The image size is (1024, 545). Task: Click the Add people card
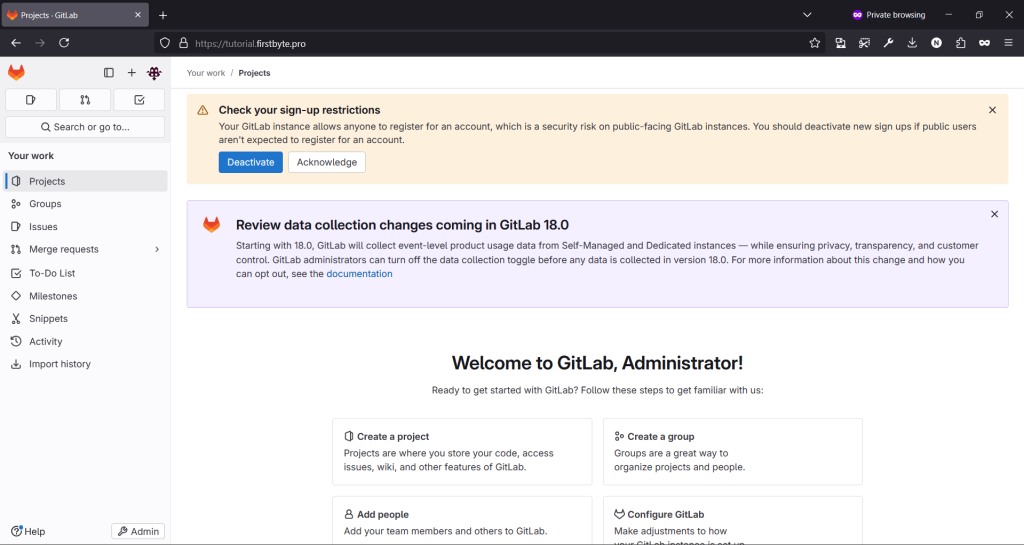462,520
